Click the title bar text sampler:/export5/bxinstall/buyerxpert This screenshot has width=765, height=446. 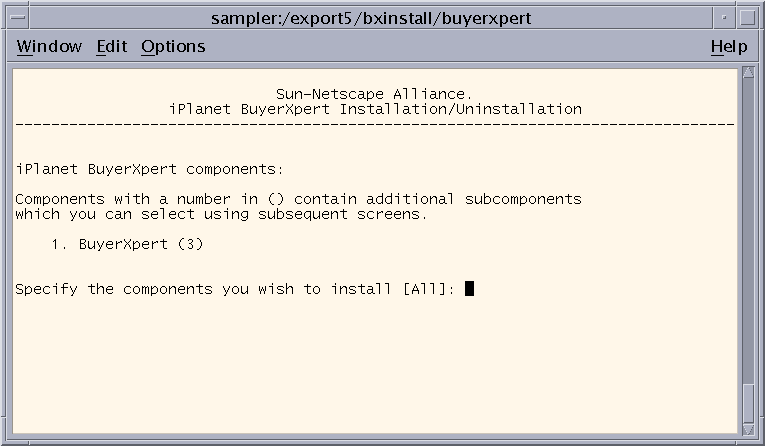pos(371,18)
